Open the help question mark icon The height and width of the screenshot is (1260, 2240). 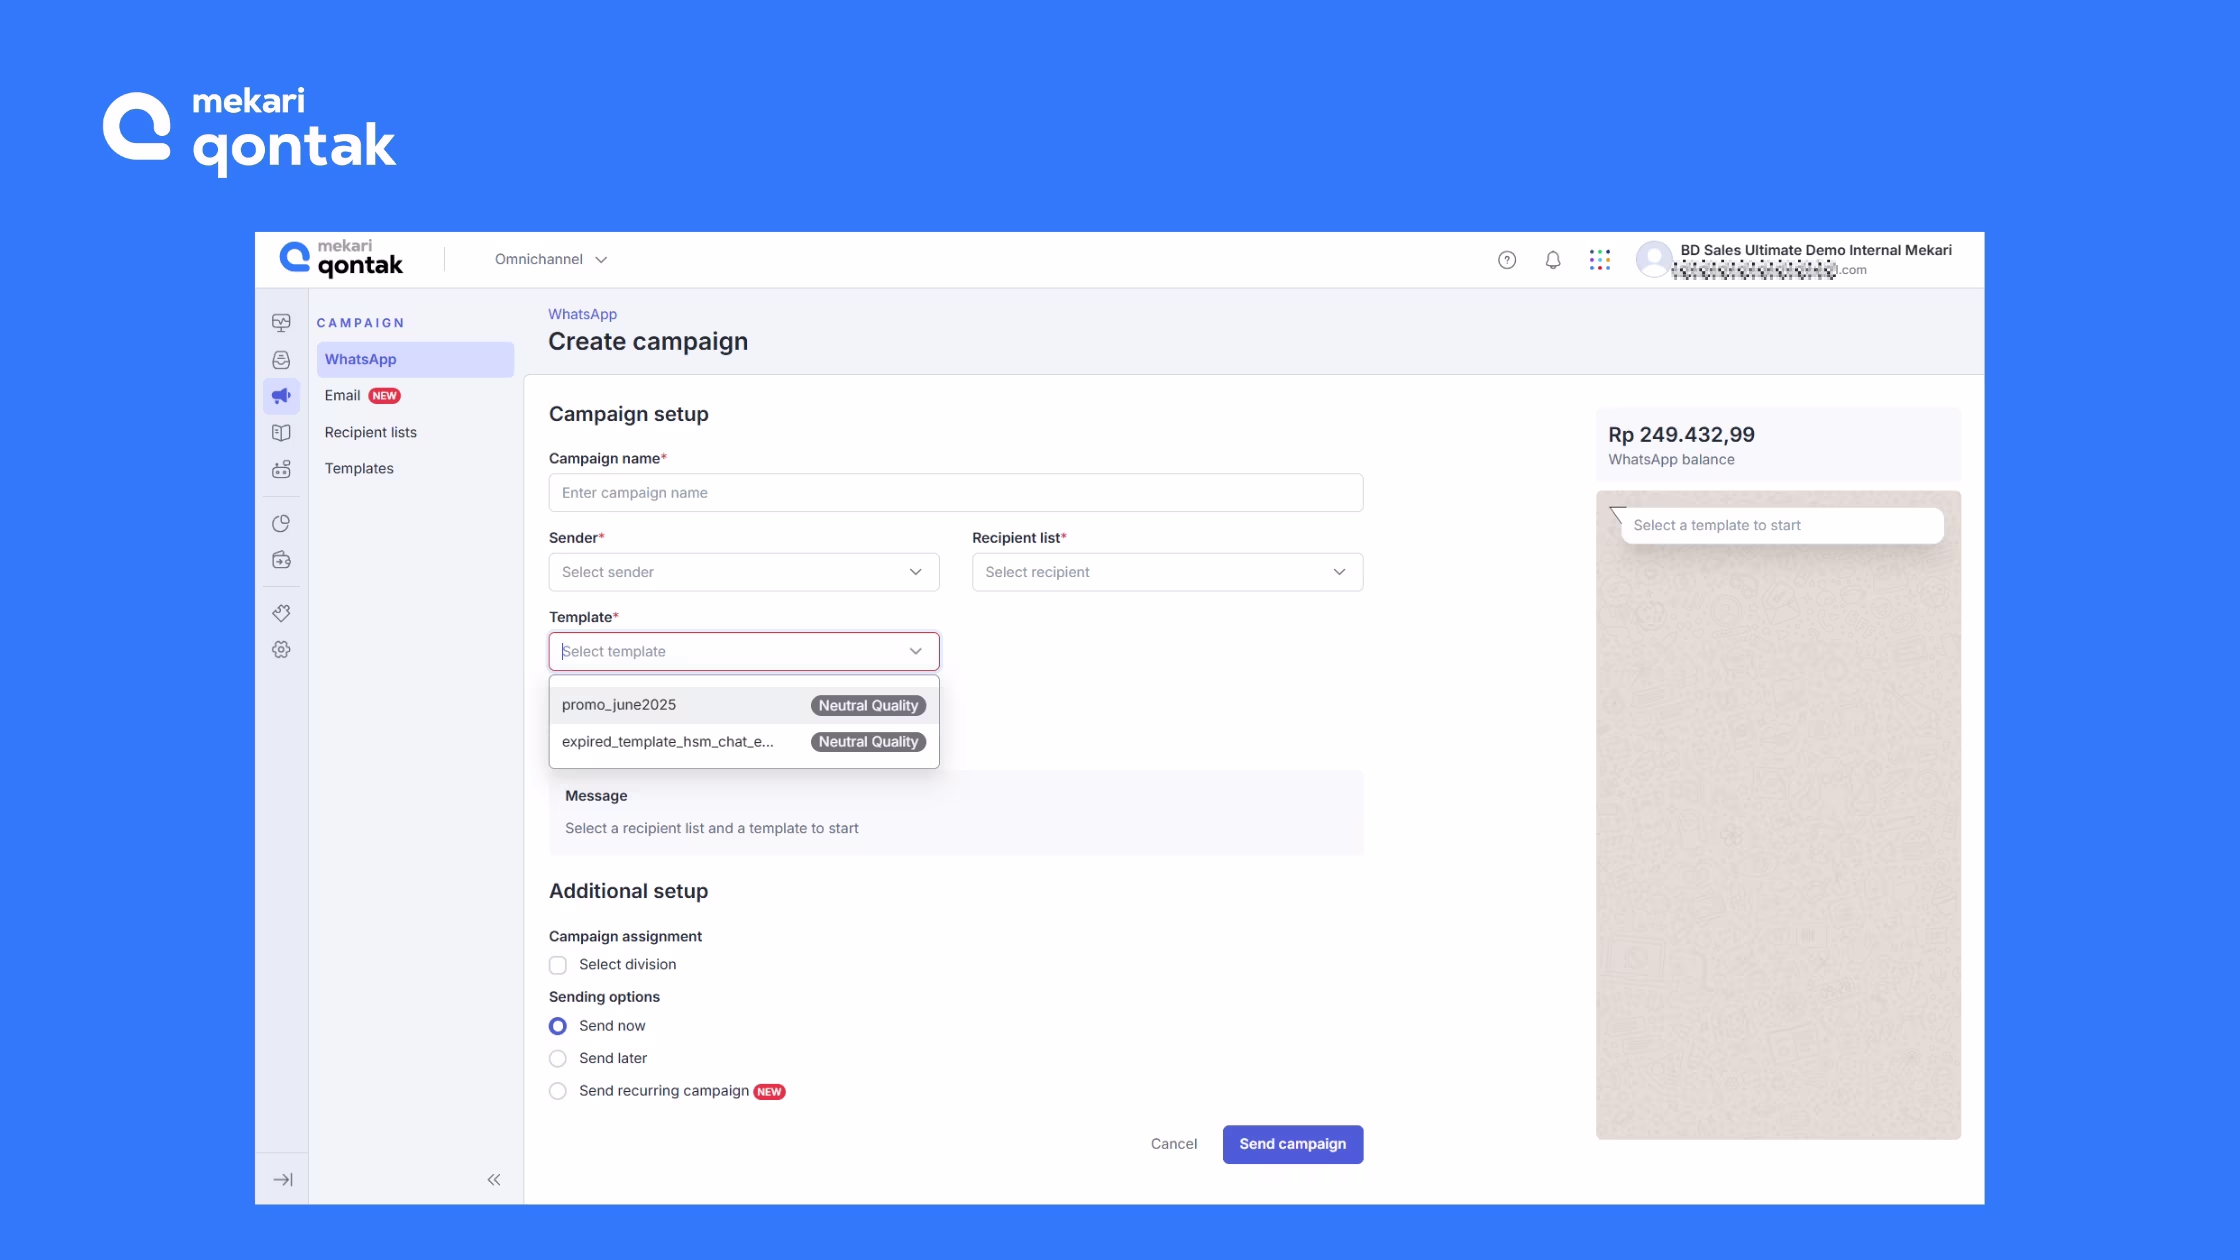click(x=1507, y=260)
